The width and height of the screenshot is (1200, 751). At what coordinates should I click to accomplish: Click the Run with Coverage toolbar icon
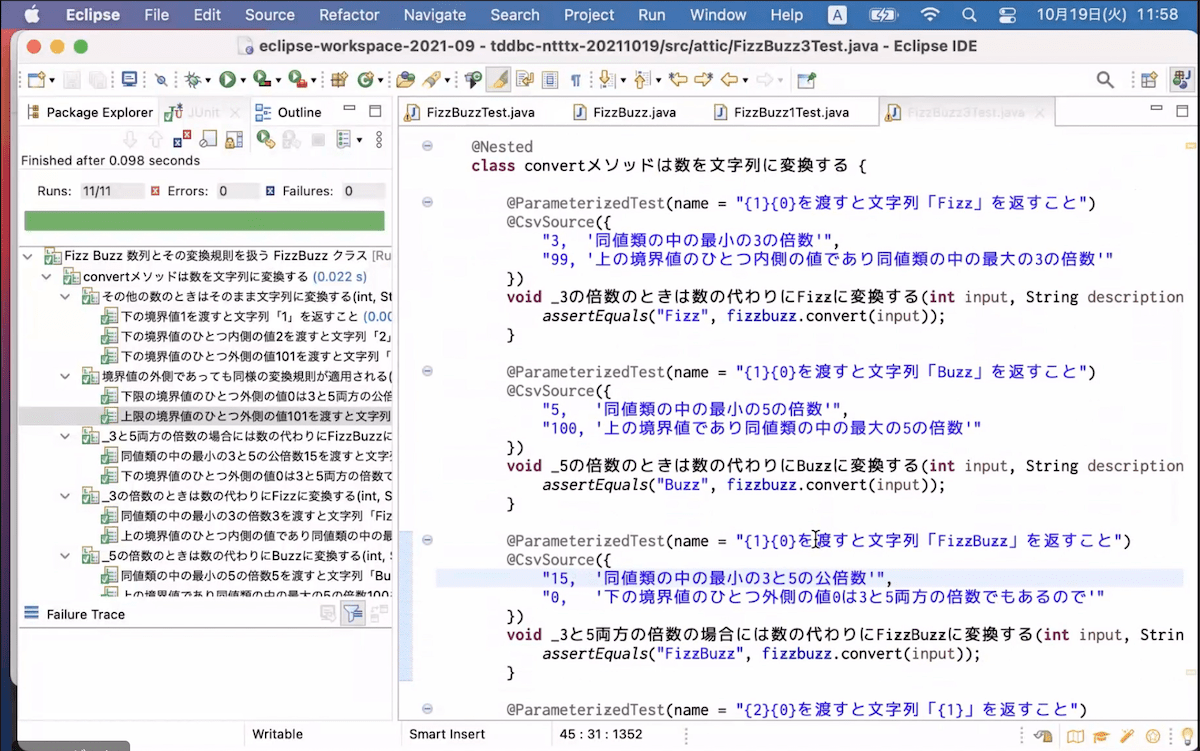click(261, 80)
